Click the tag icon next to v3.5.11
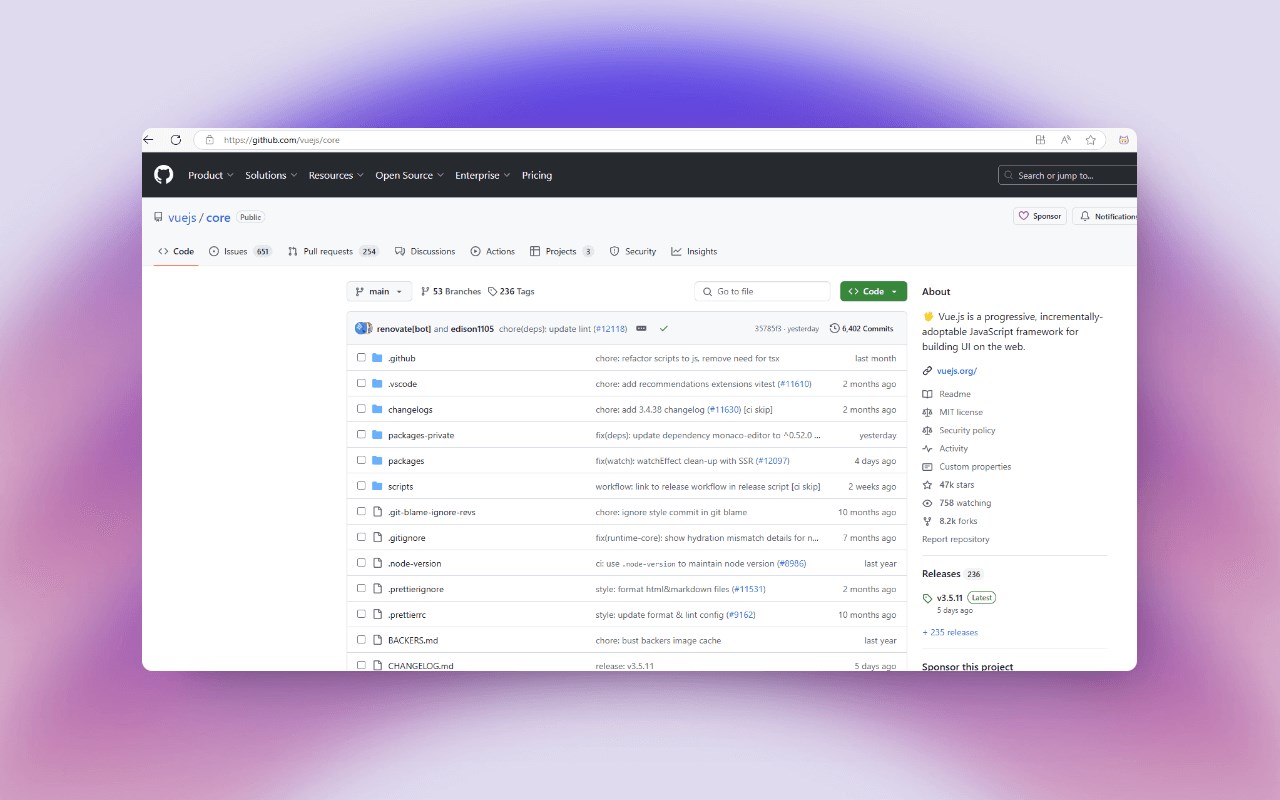 click(x=927, y=598)
